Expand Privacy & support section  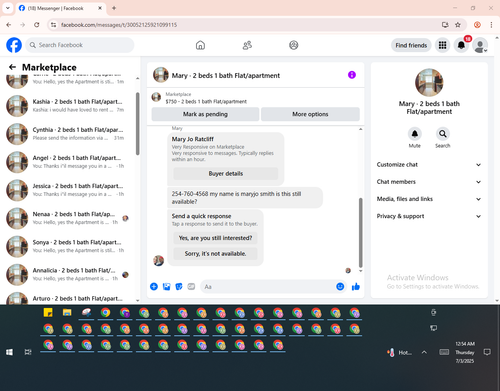429,216
